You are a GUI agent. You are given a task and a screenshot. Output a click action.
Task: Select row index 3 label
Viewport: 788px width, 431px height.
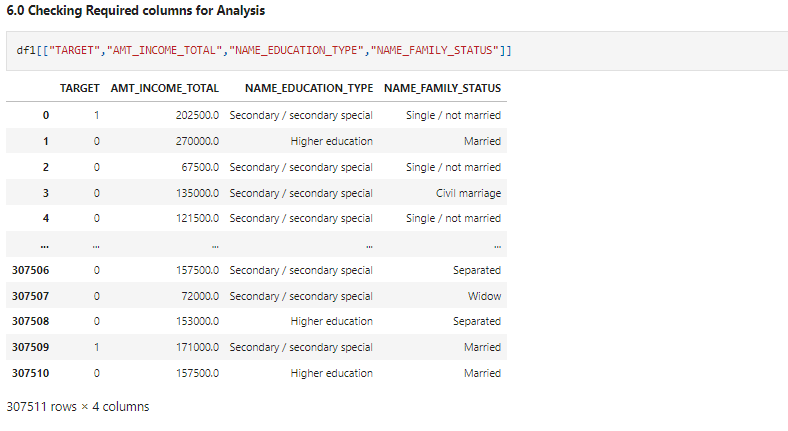click(x=46, y=193)
